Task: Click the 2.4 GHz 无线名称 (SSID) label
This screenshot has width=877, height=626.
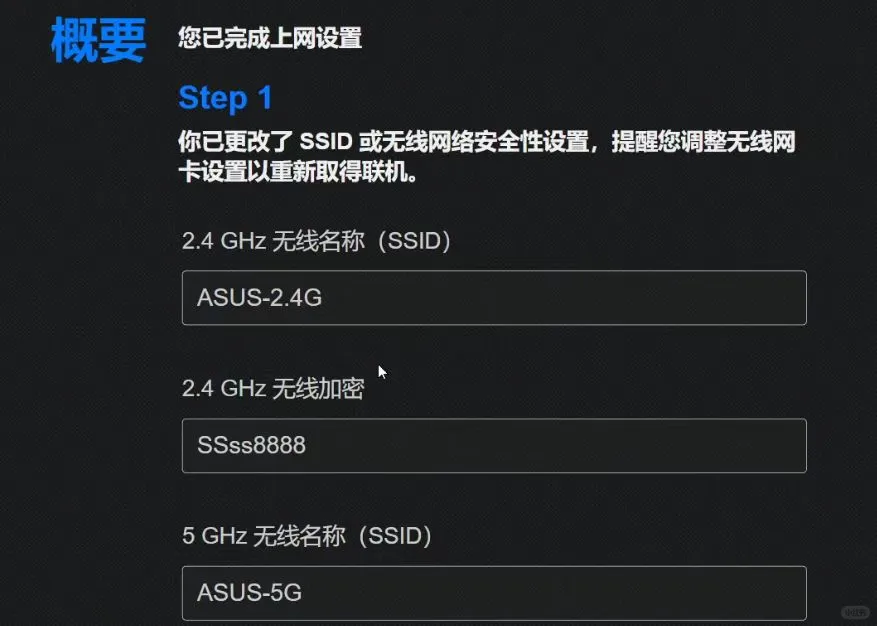Action: click(x=317, y=241)
